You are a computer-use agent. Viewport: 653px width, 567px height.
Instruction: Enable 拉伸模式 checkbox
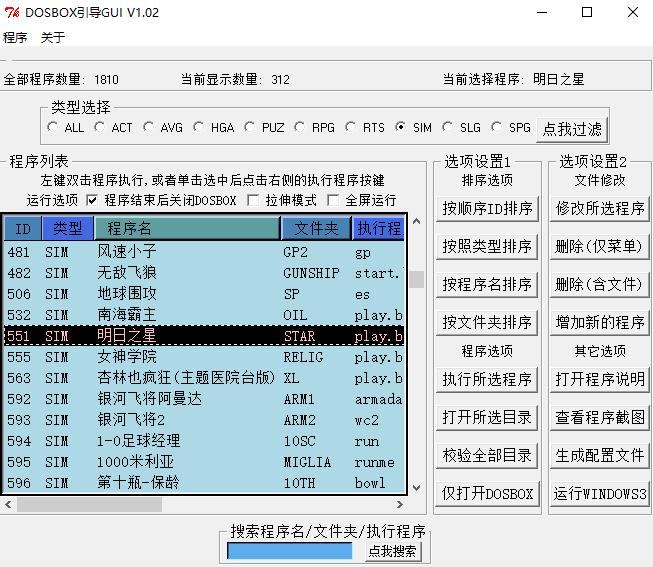coord(252,200)
